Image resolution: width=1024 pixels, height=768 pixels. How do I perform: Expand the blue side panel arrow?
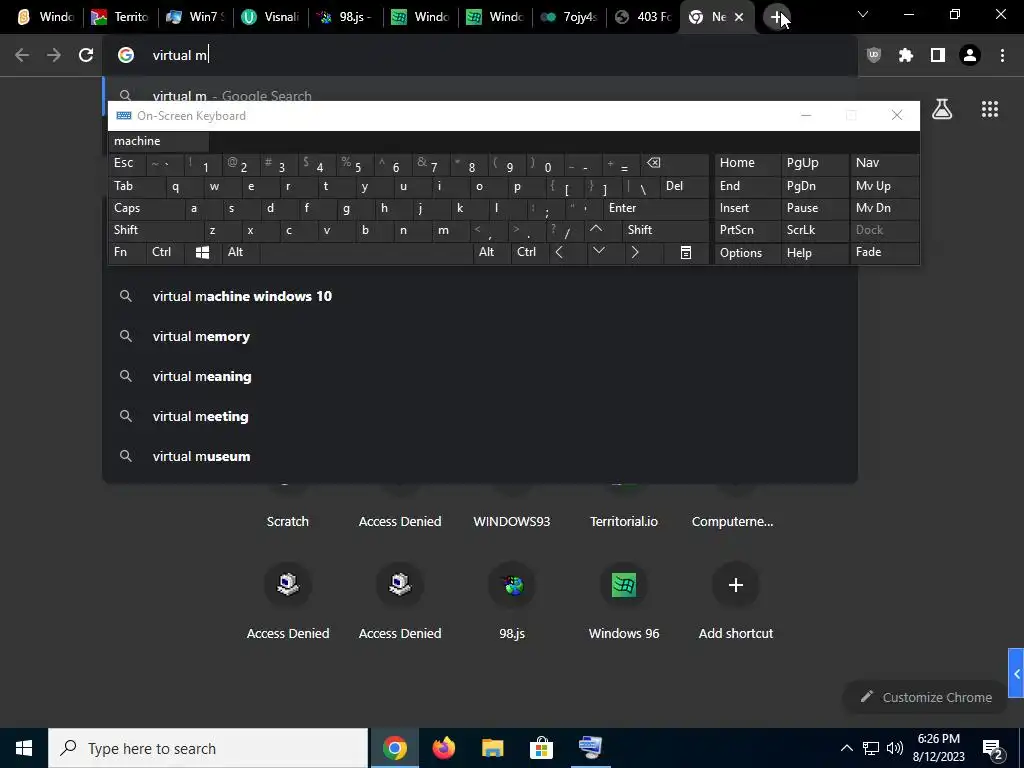point(1016,673)
